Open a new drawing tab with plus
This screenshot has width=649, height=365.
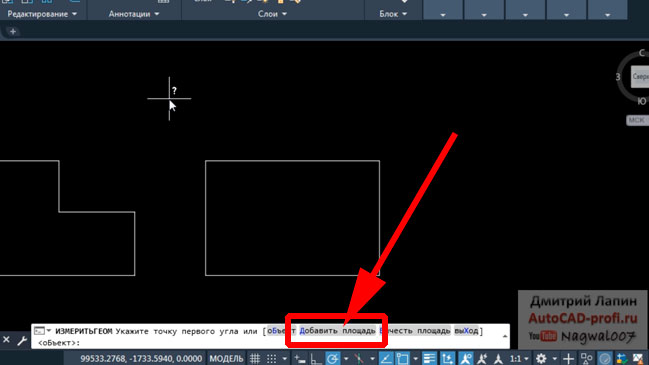(x=12, y=31)
